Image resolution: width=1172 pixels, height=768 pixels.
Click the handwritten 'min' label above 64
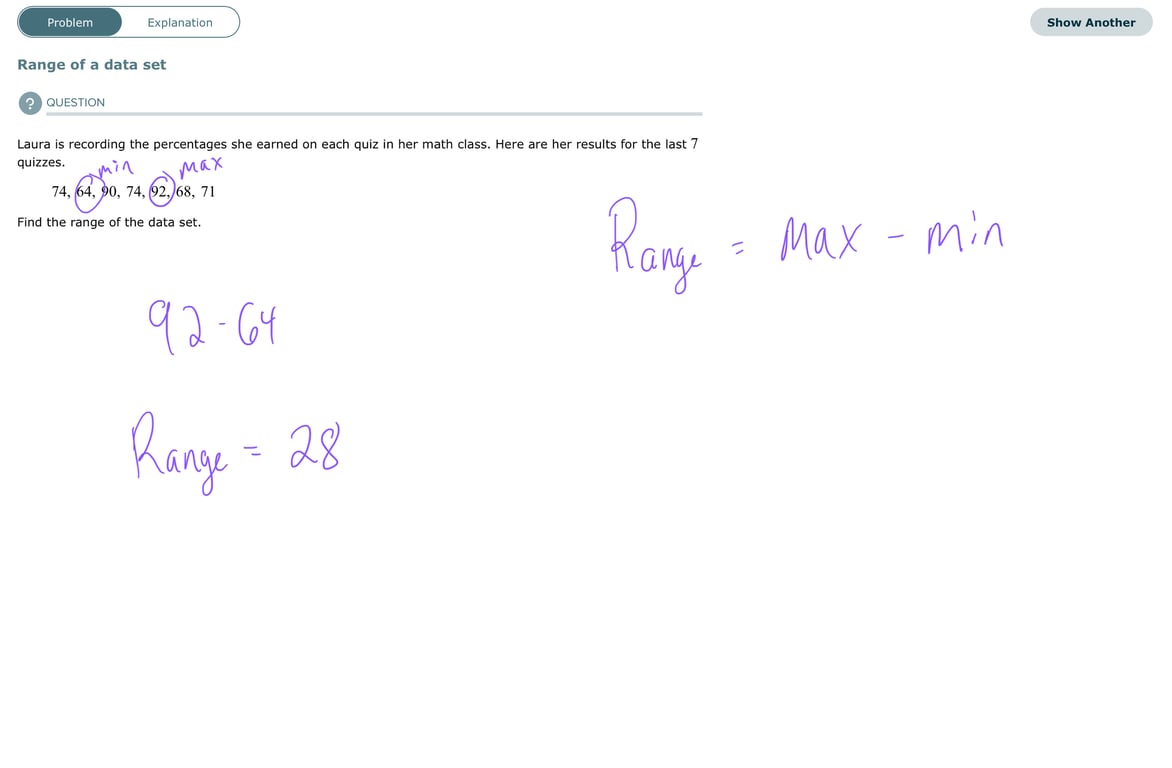pyautogui.click(x=116, y=168)
